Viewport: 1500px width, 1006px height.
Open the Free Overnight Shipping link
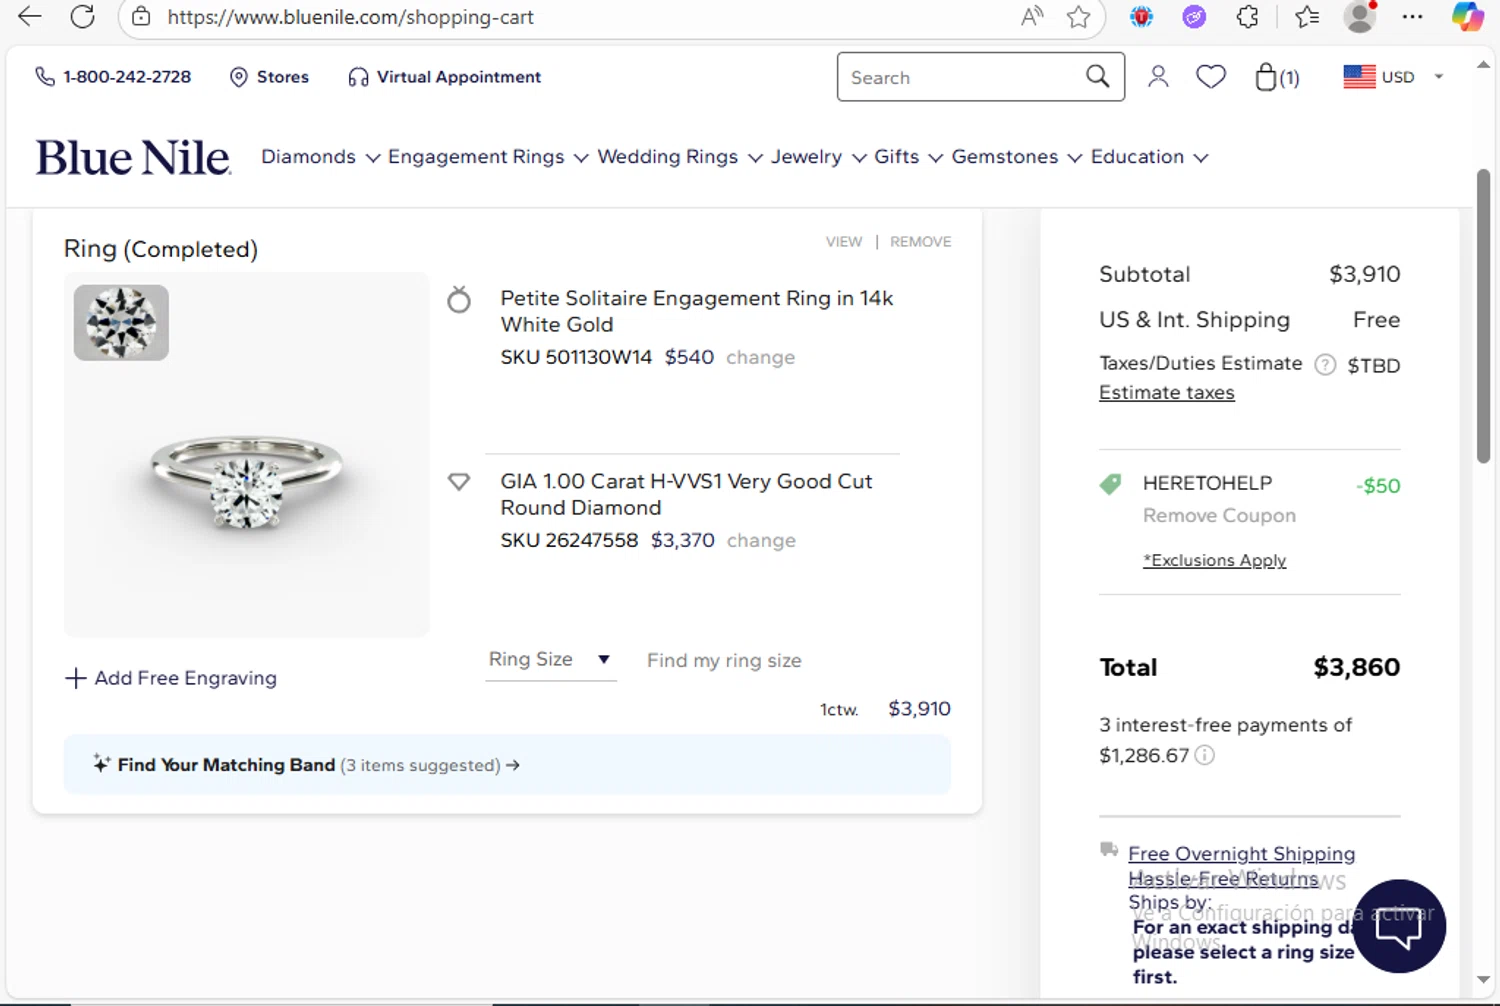[x=1242, y=854]
